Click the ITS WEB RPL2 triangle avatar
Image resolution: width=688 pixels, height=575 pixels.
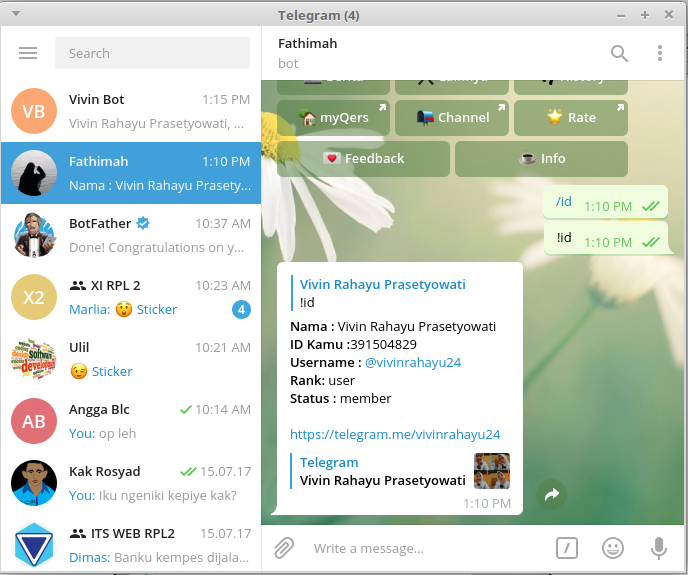click(34, 544)
